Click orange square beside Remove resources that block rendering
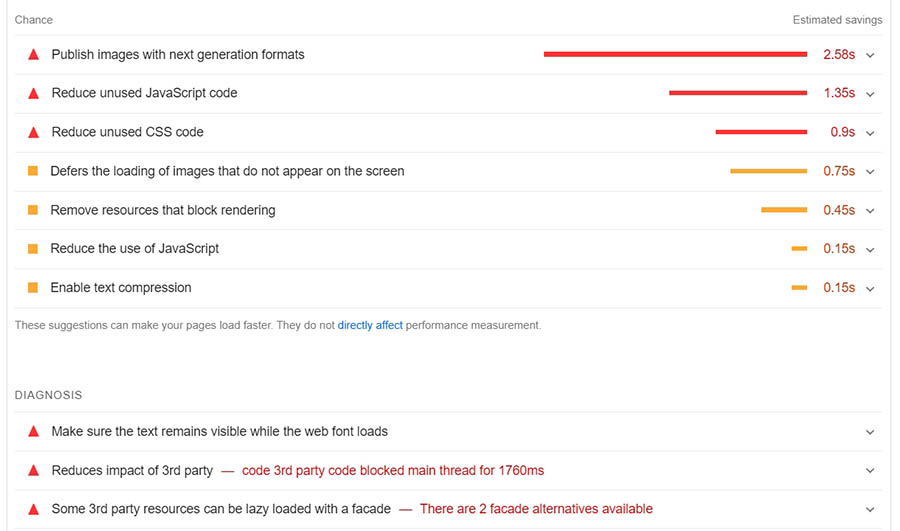The height and width of the screenshot is (531, 900). coord(33,210)
